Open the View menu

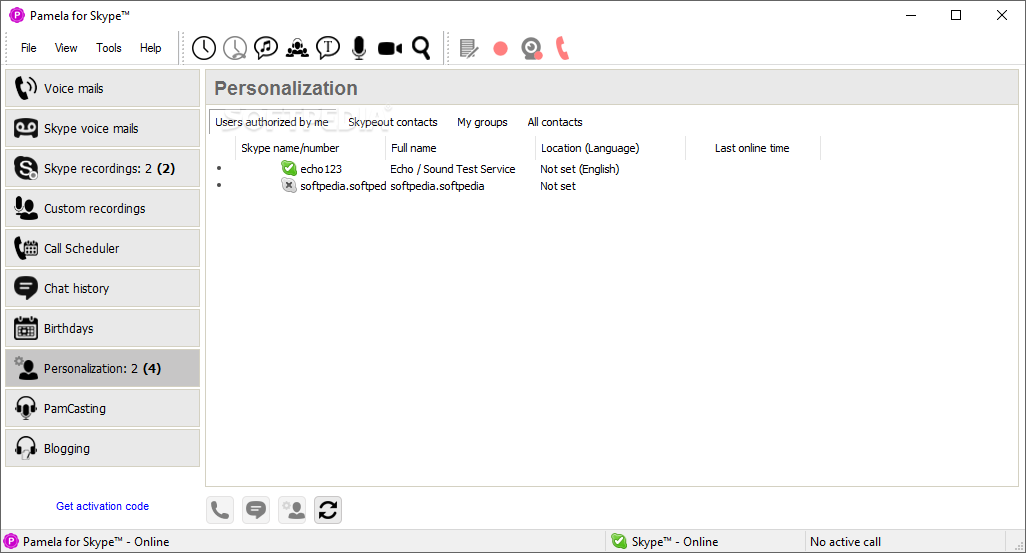(66, 48)
